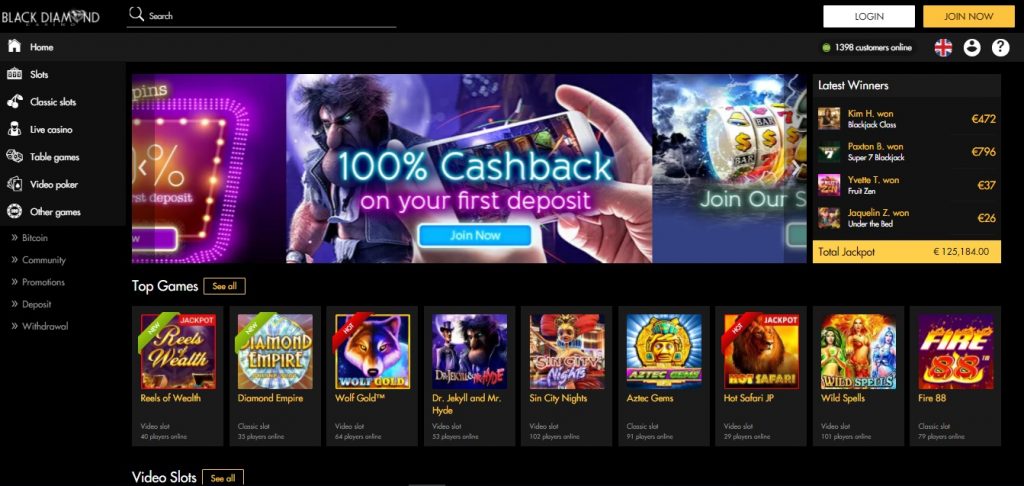This screenshot has height=486, width=1024.
Task: Open the help question mark icon
Action: [1000, 47]
